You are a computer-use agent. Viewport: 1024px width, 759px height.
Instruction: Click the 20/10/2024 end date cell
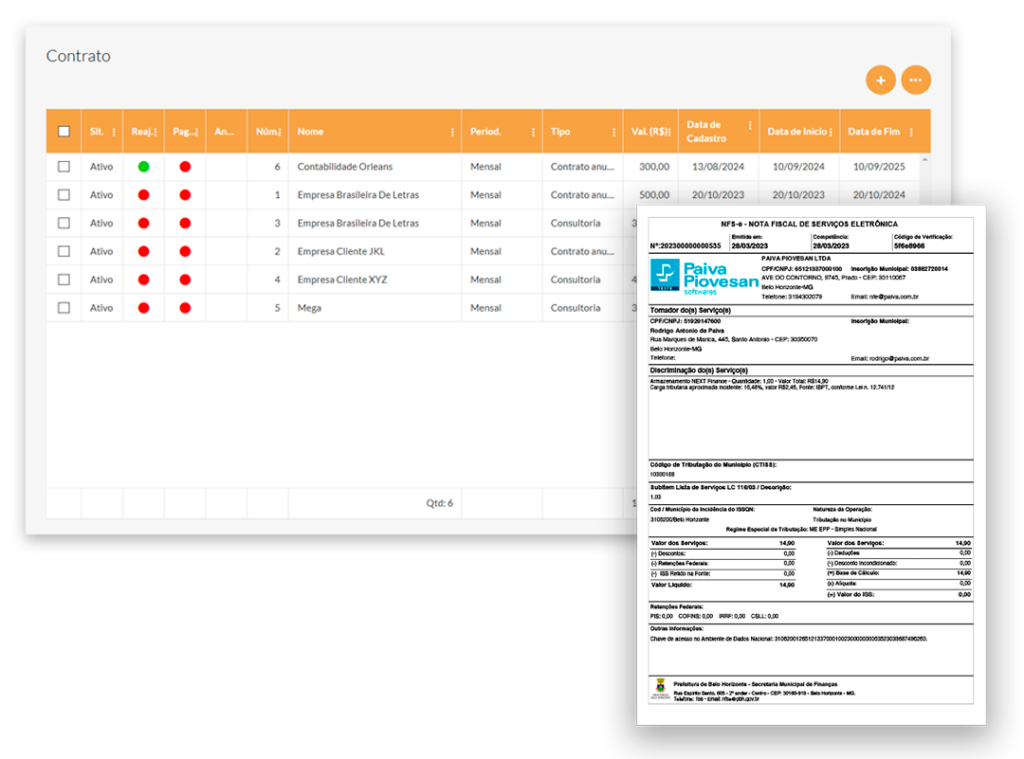point(879,195)
